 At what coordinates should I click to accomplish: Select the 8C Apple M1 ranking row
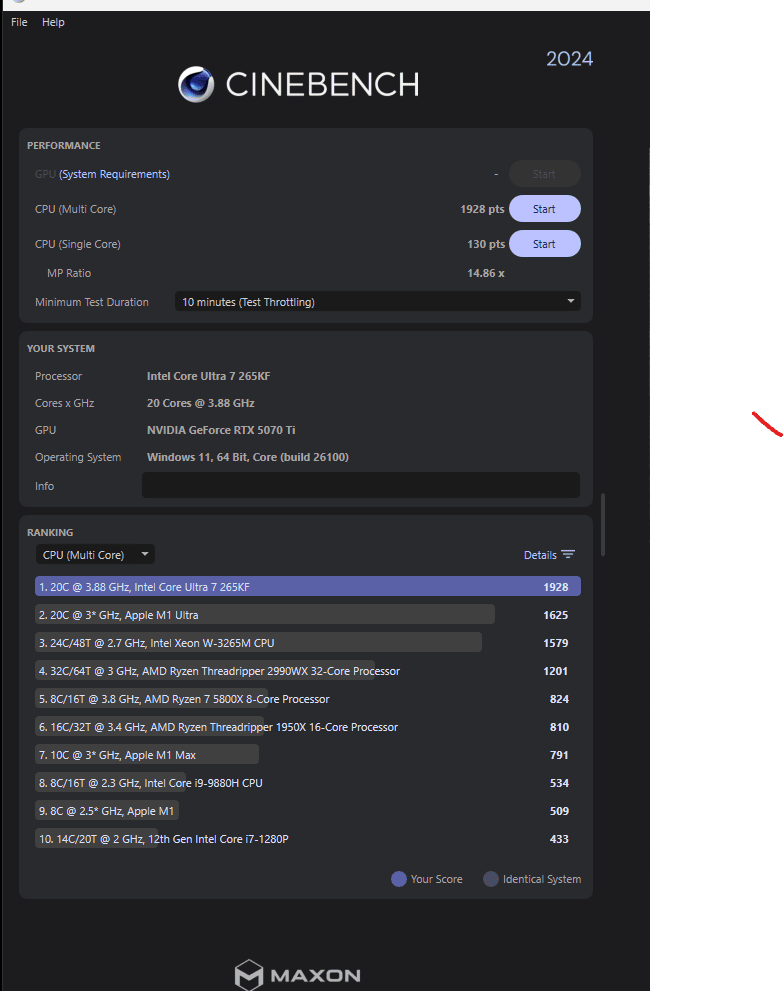[308, 810]
